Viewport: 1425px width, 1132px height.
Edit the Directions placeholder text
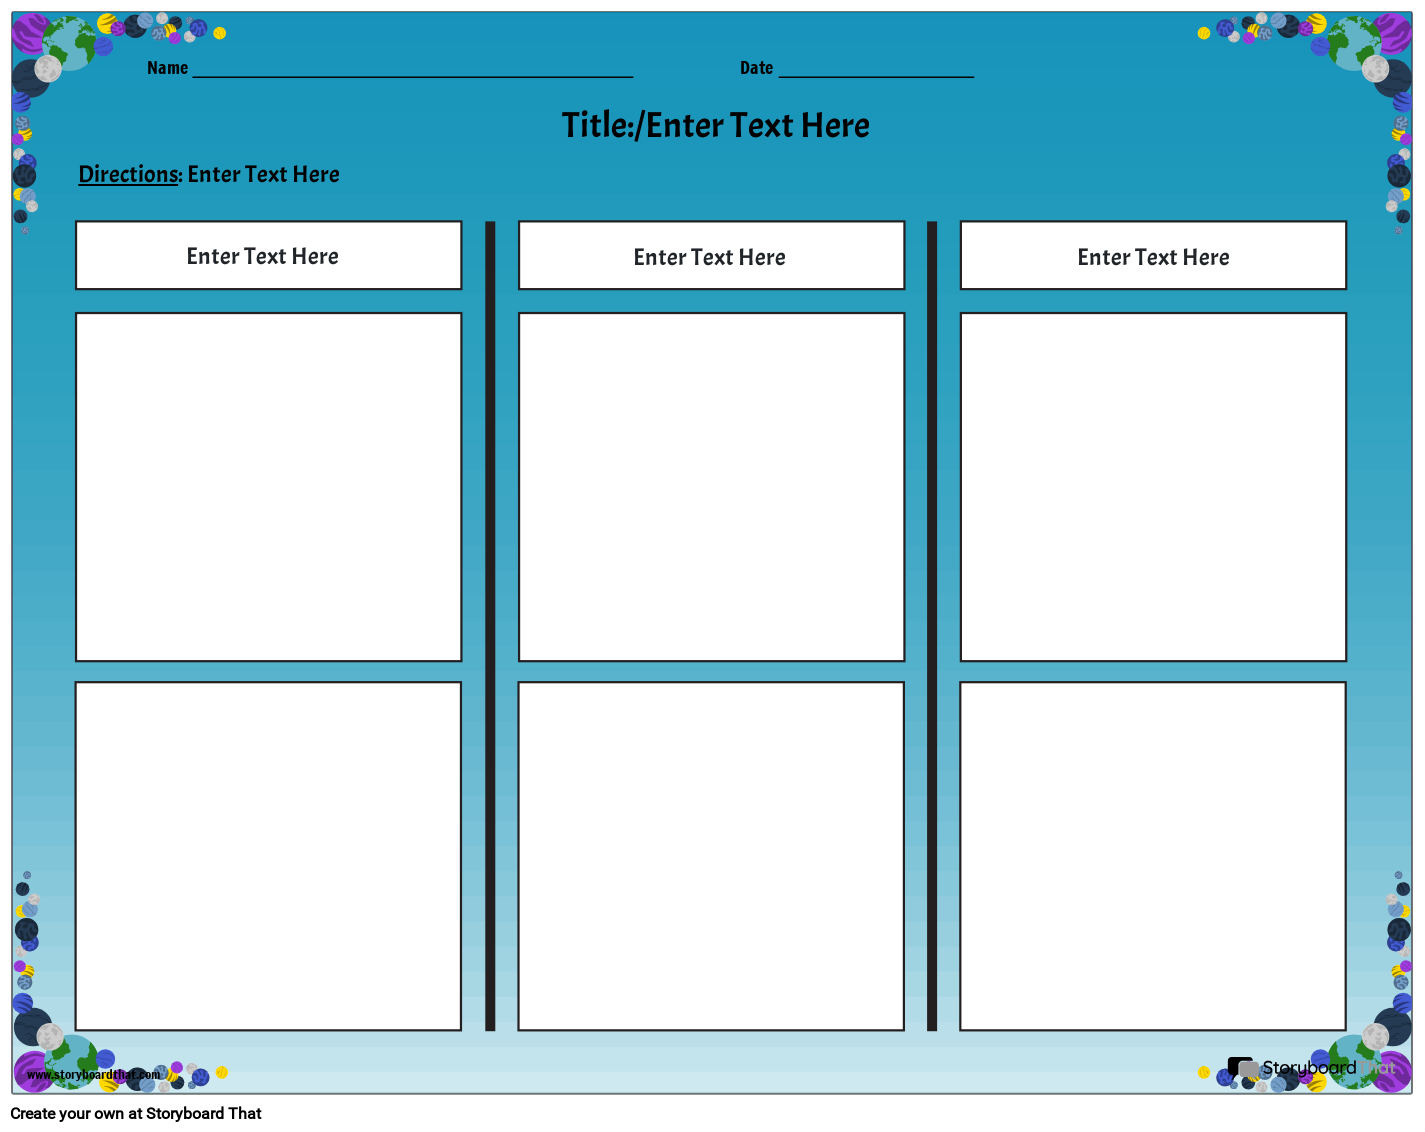(x=263, y=174)
